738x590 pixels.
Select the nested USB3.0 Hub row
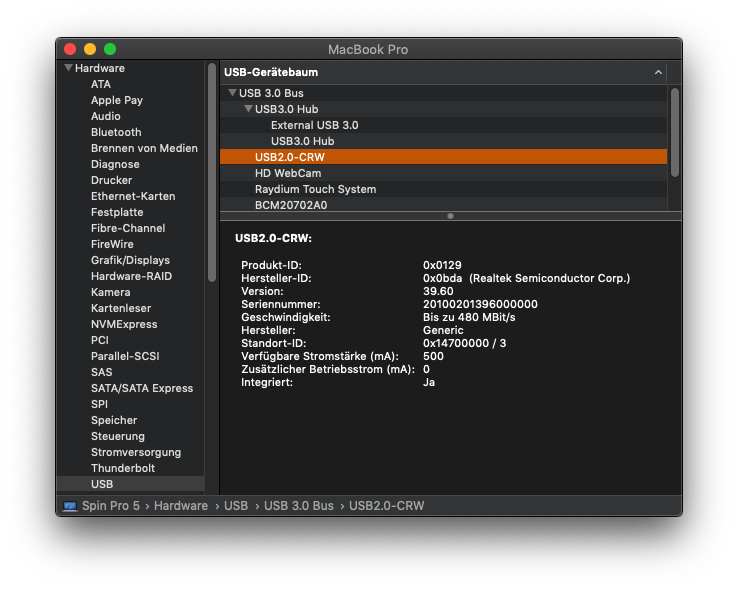[x=443, y=141]
